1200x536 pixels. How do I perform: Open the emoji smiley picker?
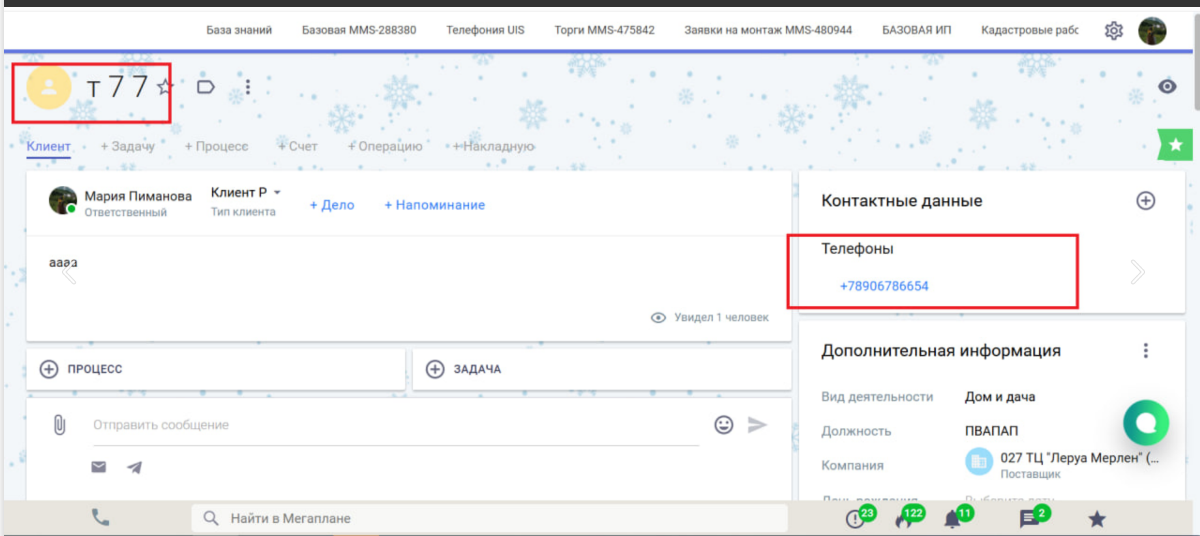724,425
